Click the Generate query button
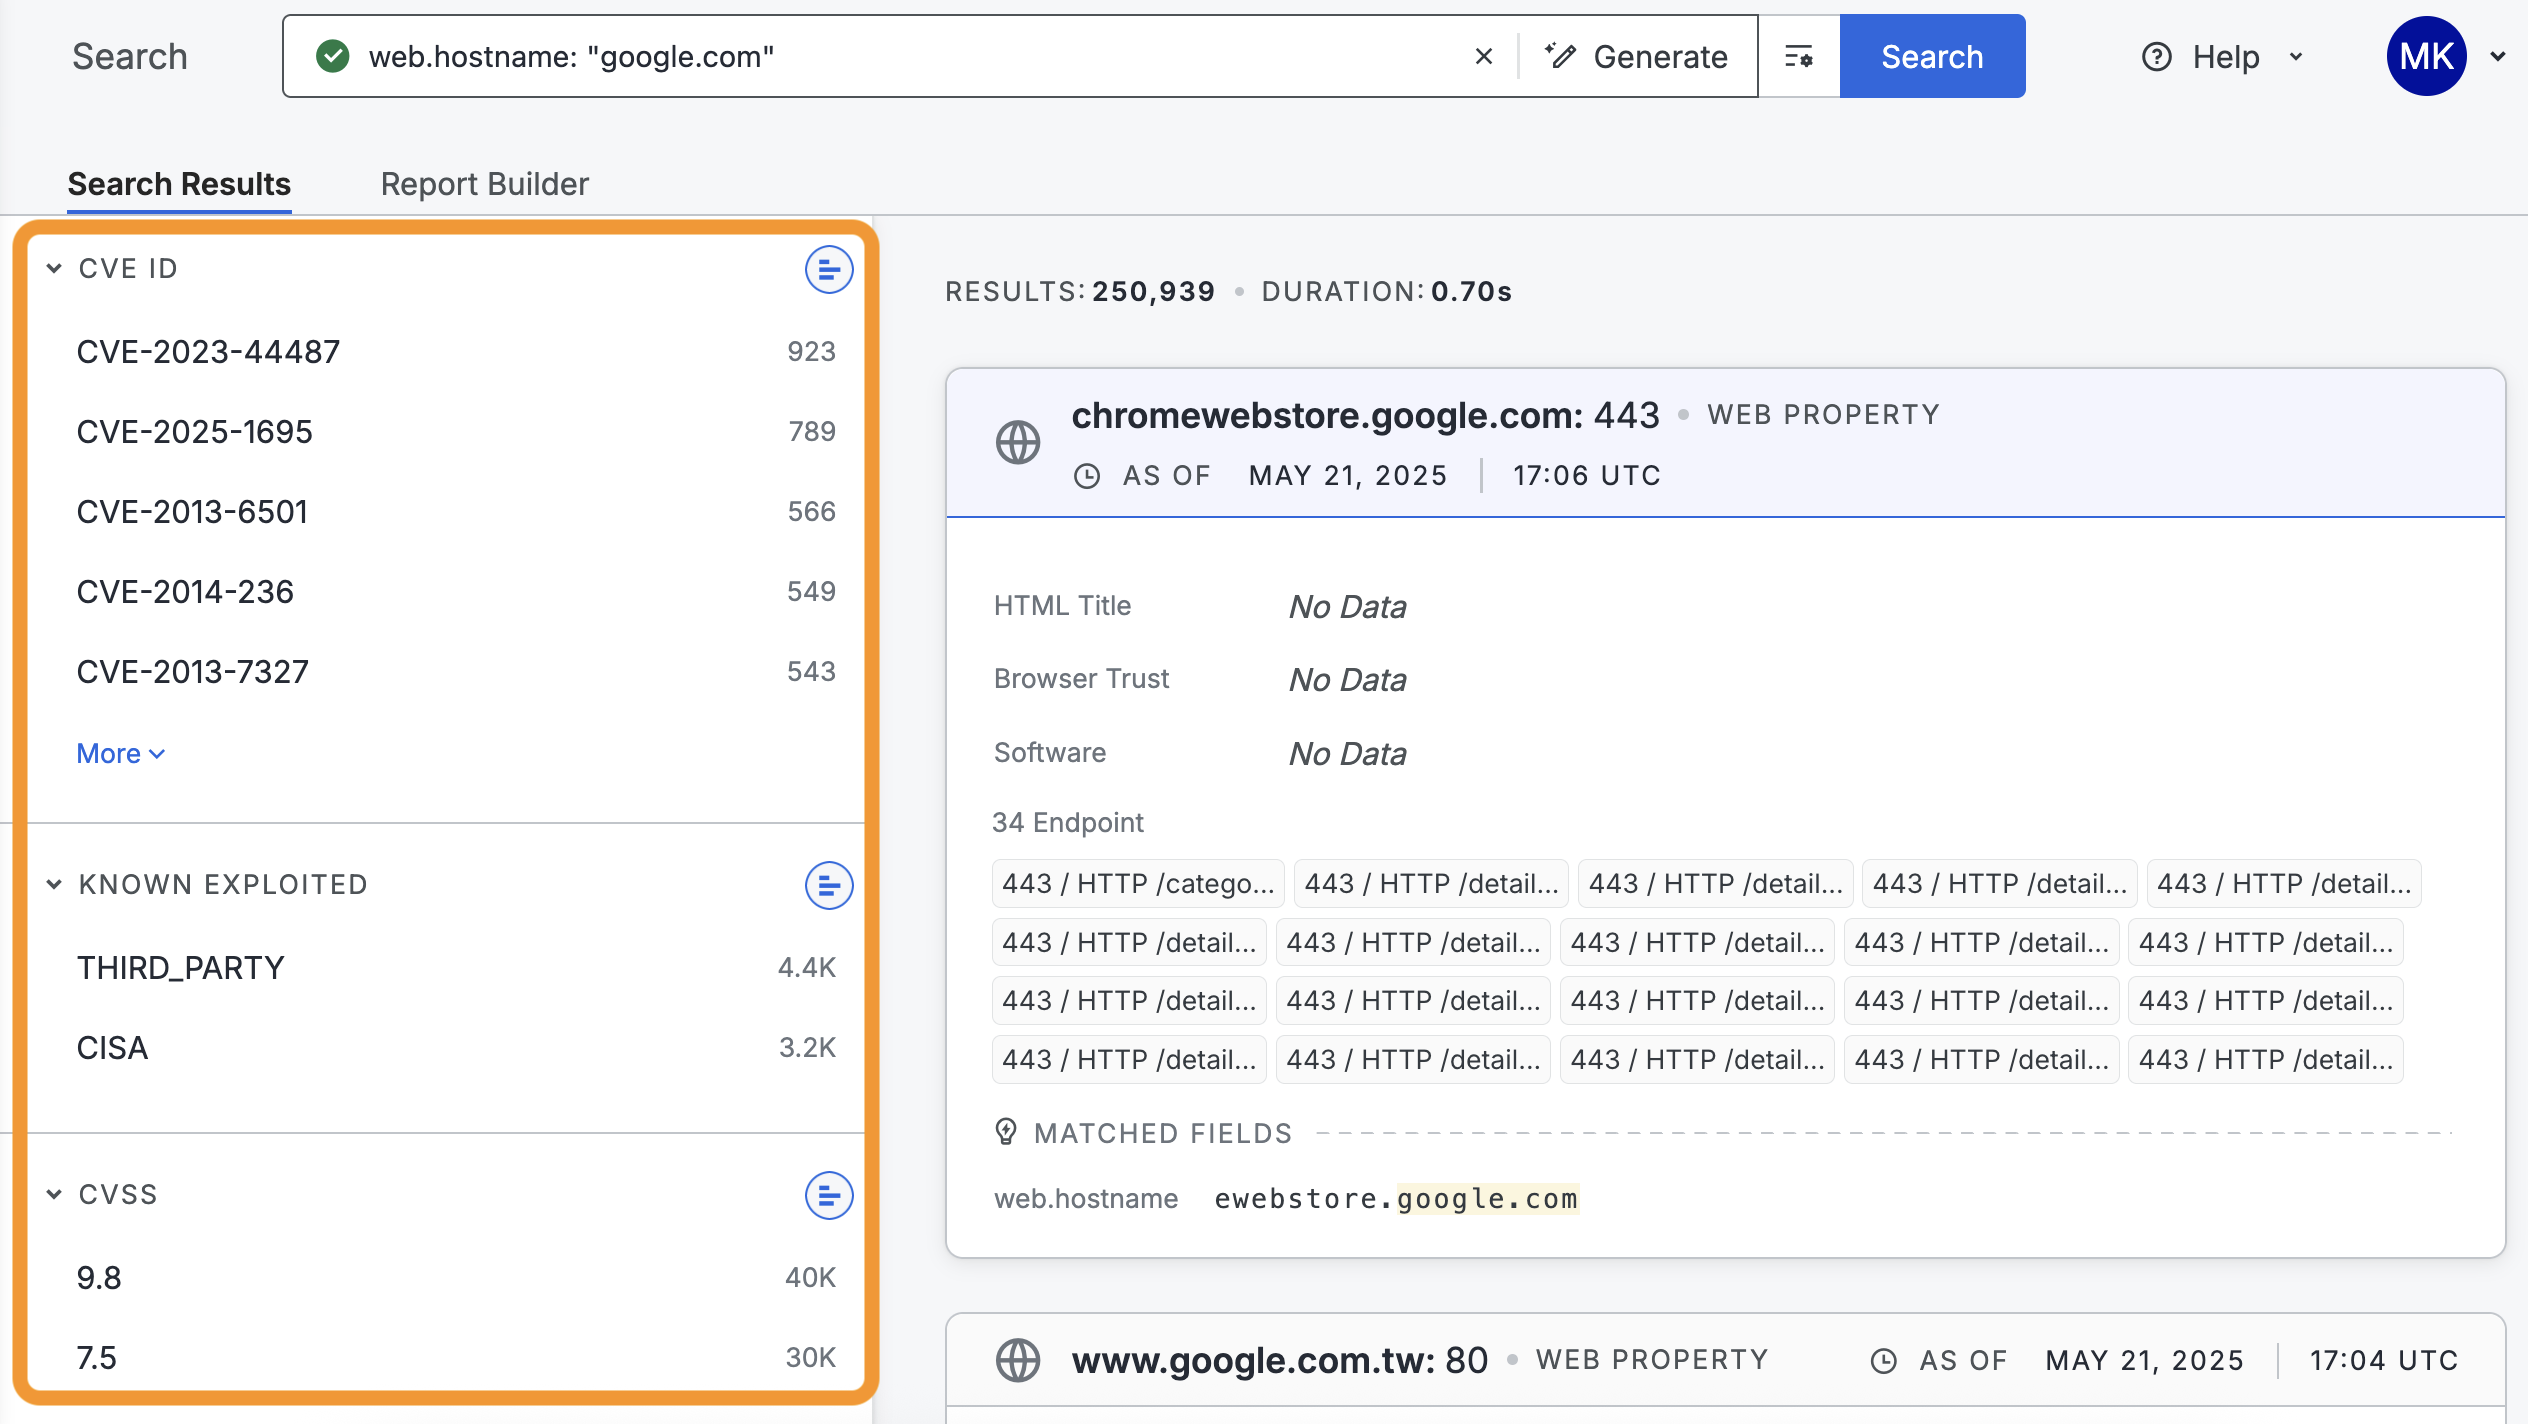The height and width of the screenshot is (1424, 2528). (1637, 57)
